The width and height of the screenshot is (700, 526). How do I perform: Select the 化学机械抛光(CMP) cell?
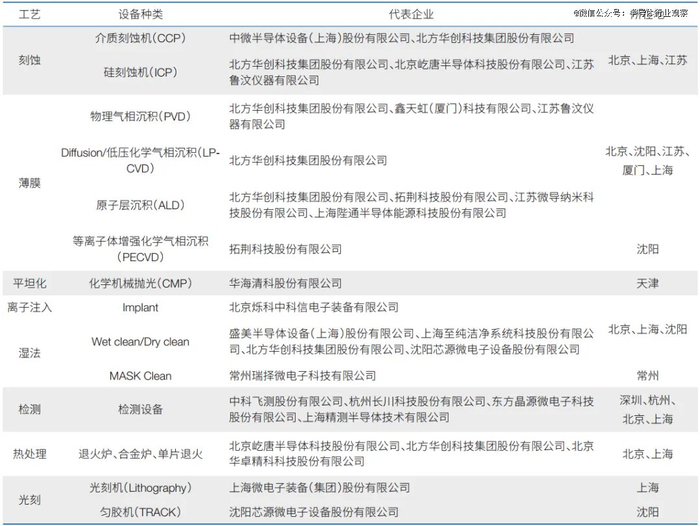(140, 283)
